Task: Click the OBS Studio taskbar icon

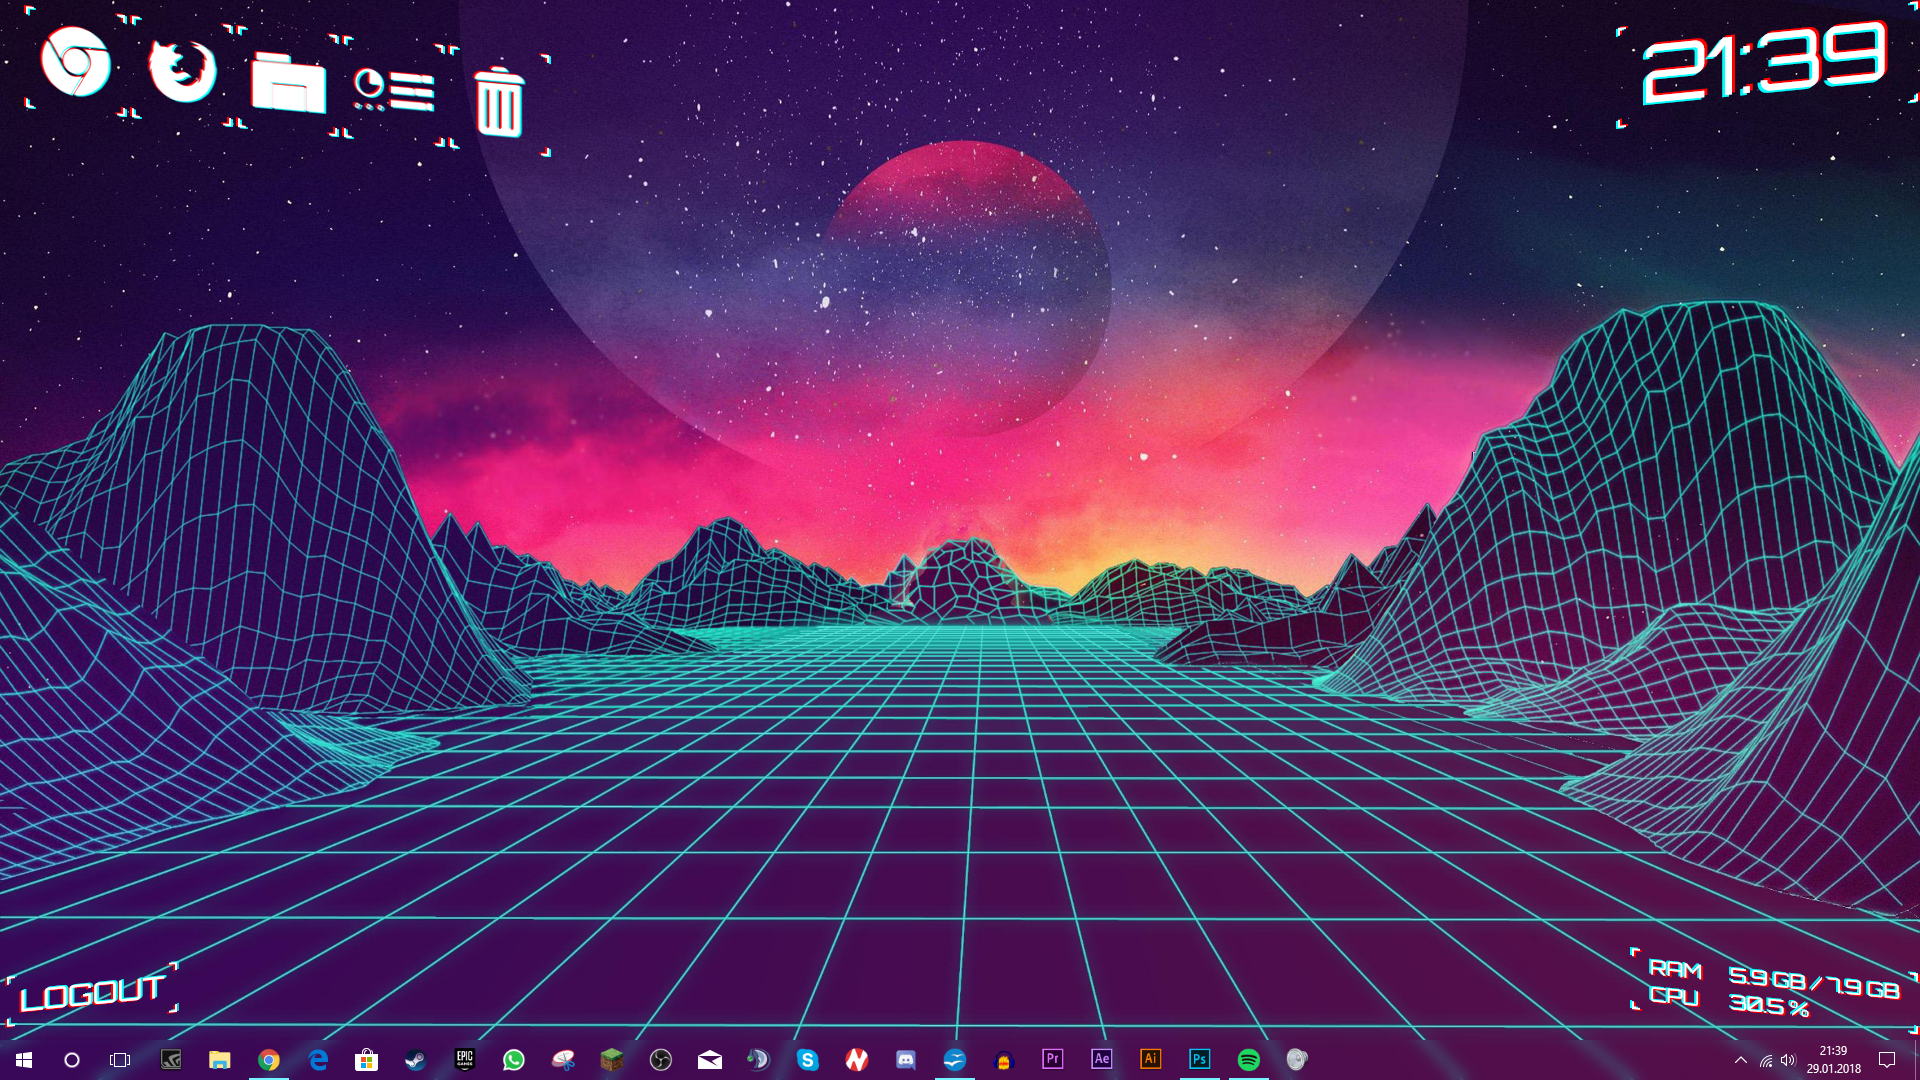Action: point(660,1059)
